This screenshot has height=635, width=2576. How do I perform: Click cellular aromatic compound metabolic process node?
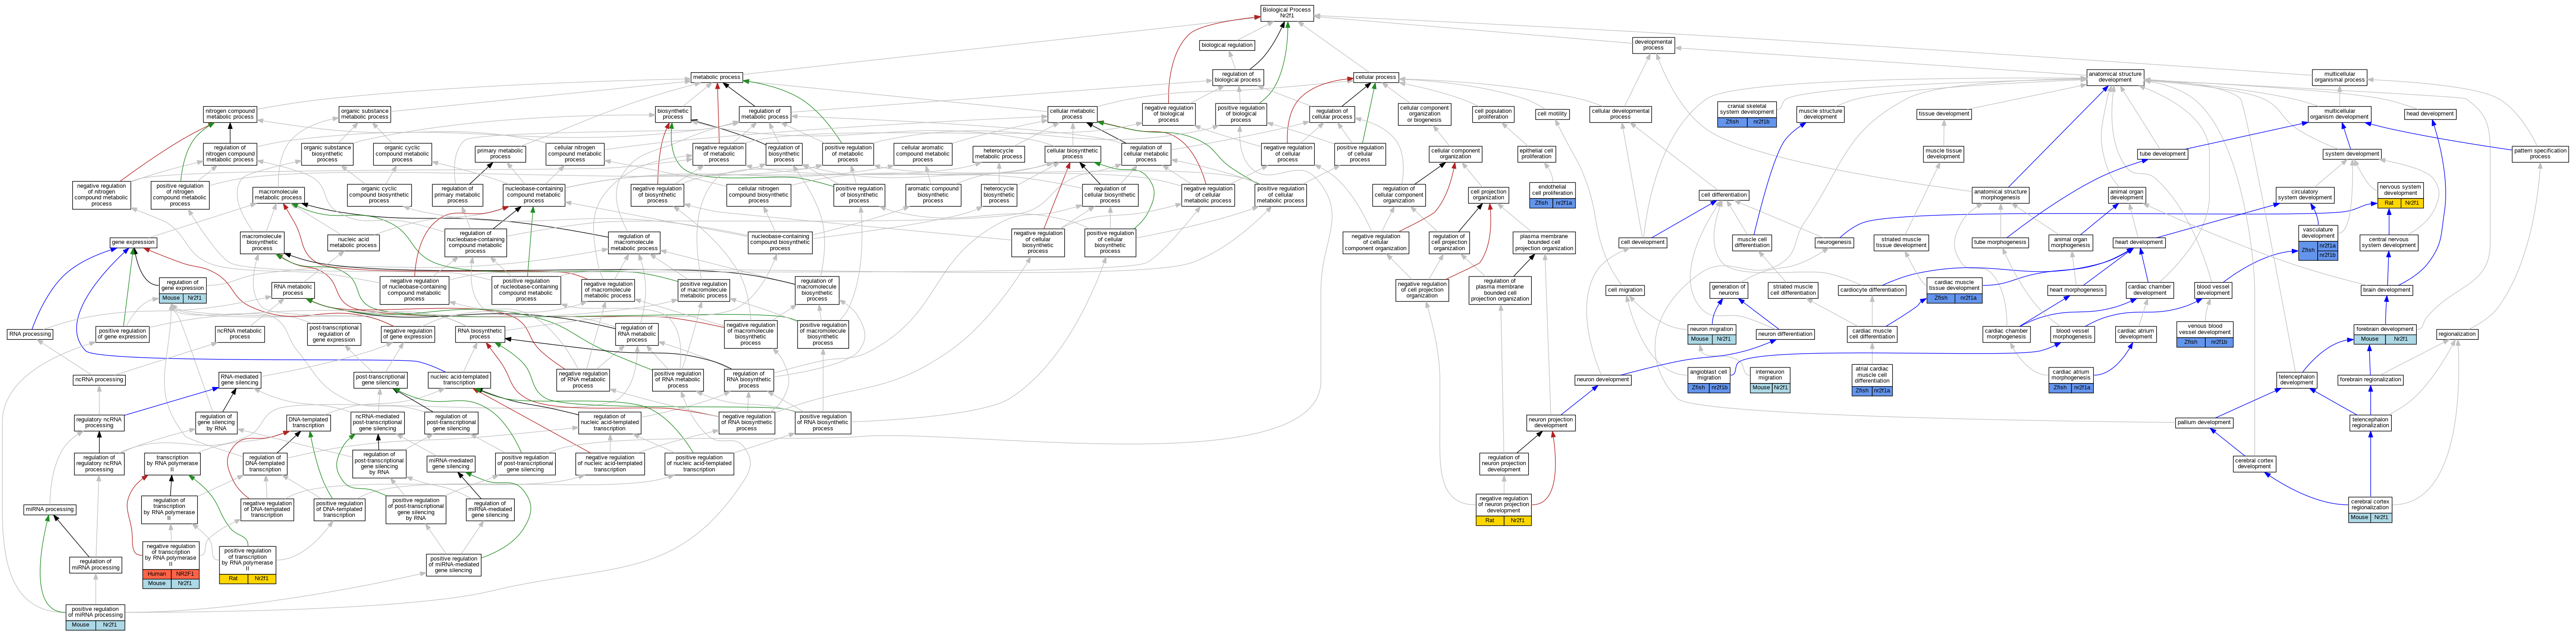922,154
